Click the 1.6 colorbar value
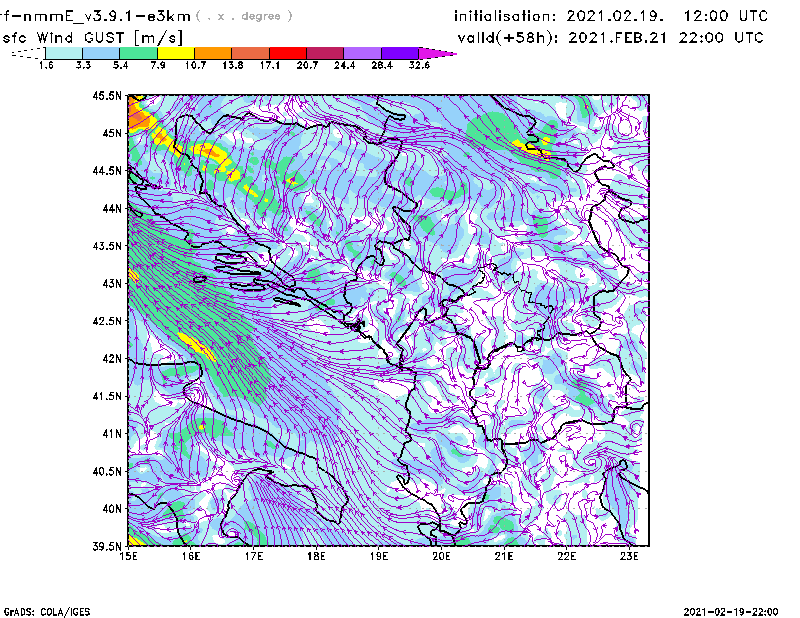 click(x=46, y=65)
